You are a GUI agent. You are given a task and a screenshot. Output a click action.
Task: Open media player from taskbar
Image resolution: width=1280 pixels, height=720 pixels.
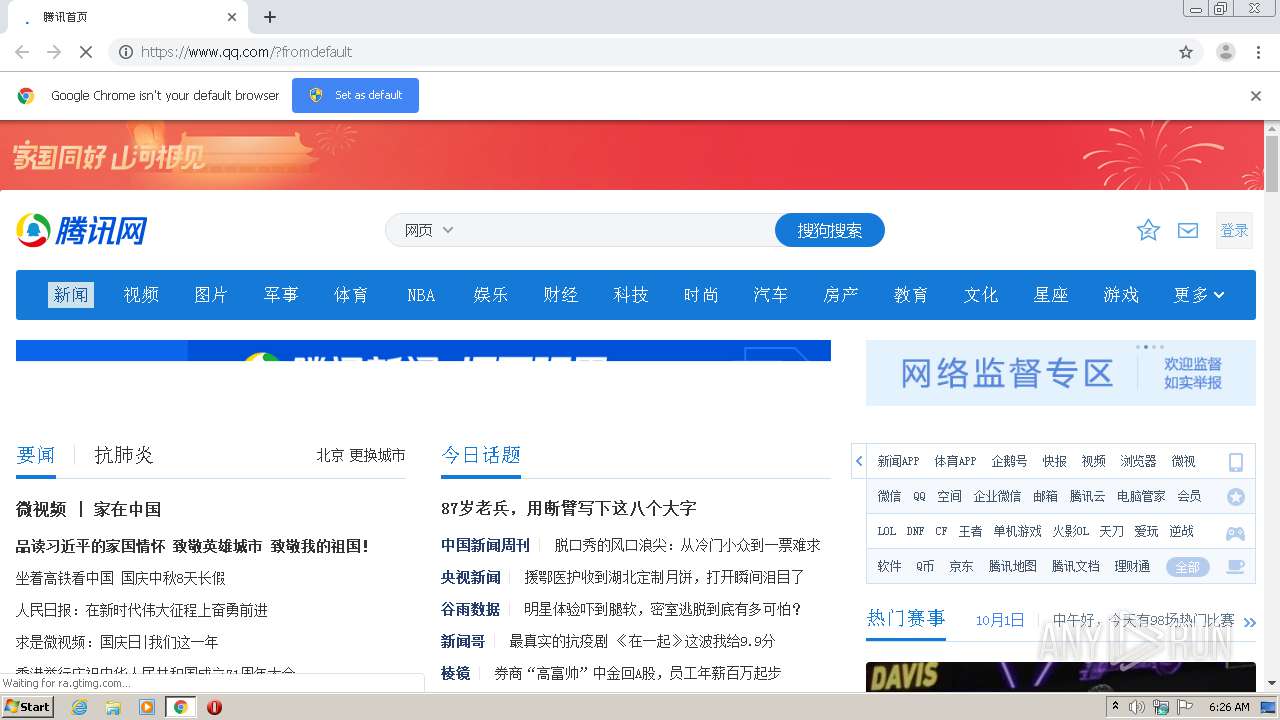(147, 707)
